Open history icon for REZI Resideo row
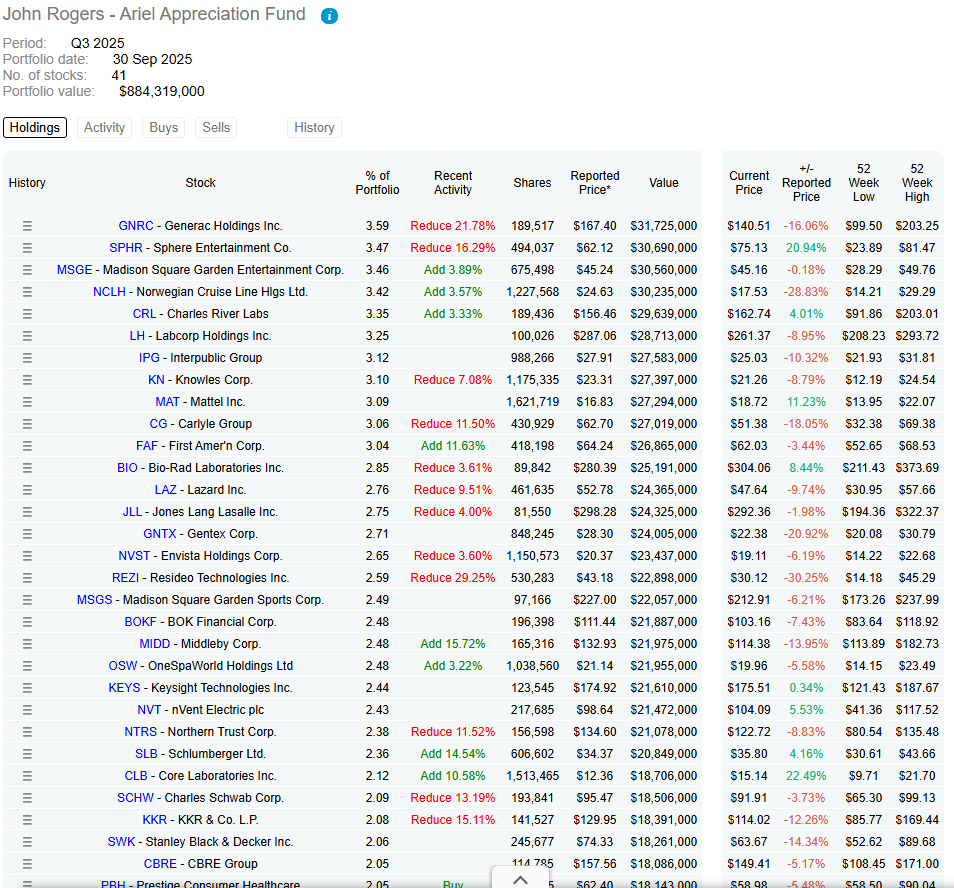Image resolution: width=954 pixels, height=888 pixels. pyautogui.click(x=27, y=578)
